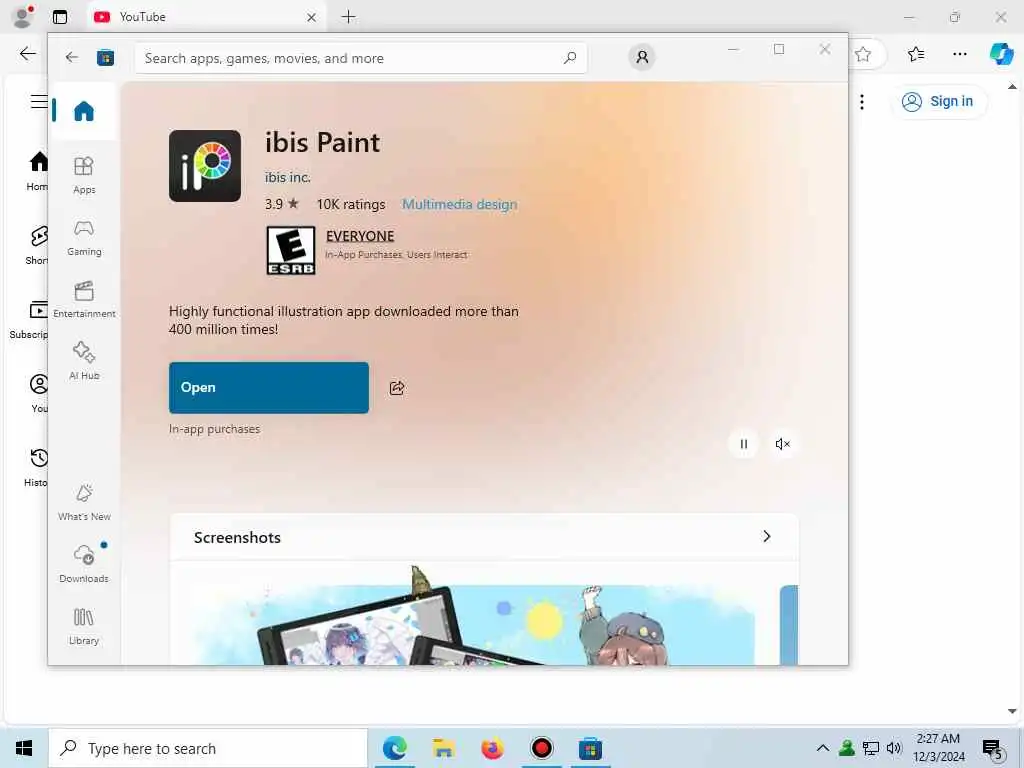Open YouTube settings three-dot menu
This screenshot has height=768, width=1024.
(862, 101)
